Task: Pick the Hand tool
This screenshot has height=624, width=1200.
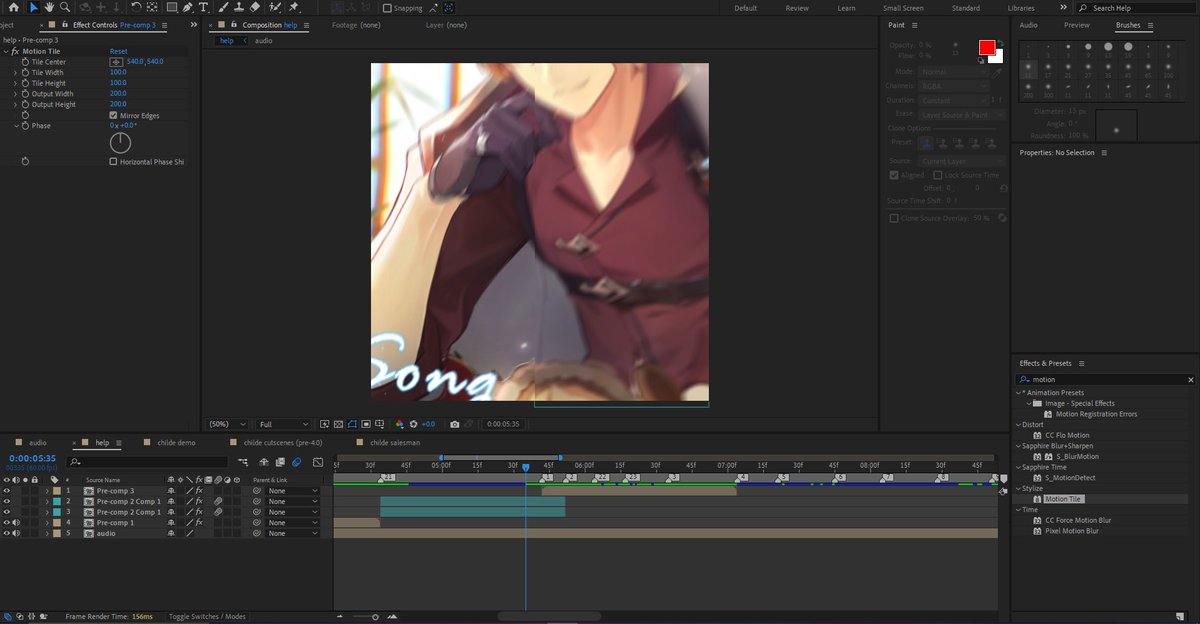Action: click(x=49, y=7)
